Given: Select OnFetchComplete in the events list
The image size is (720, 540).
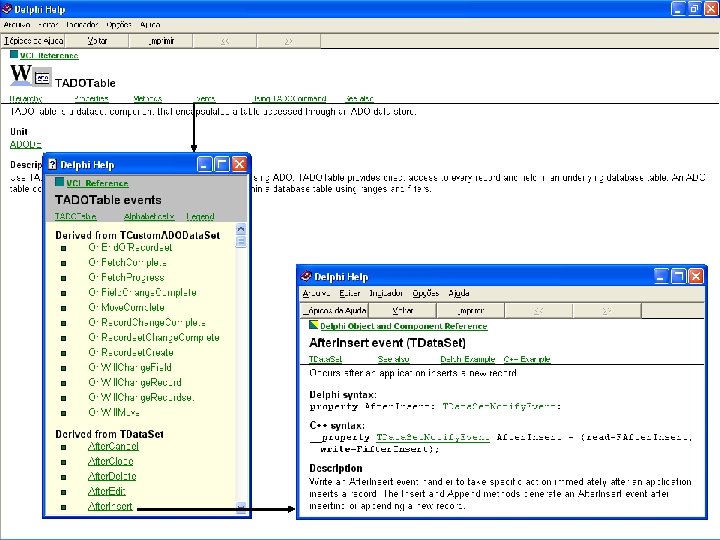Looking at the screenshot, I should [128, 263].
